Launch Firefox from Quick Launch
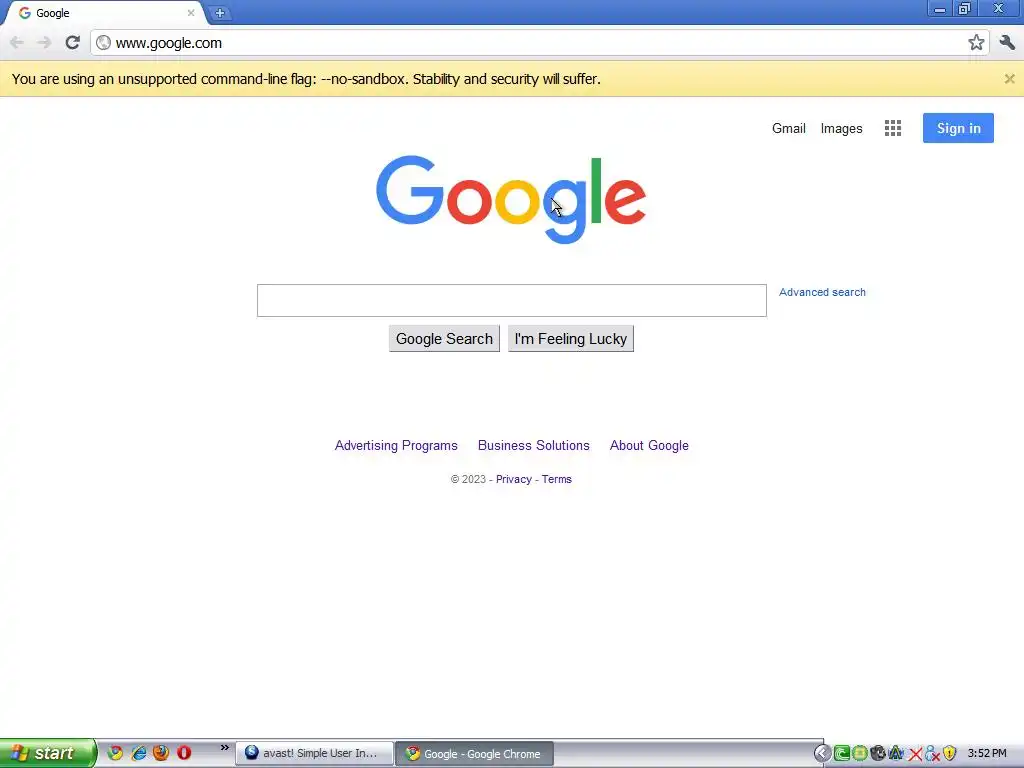Image resolution: width=1024 pixels, height=768 pixels. click(161, 753)
